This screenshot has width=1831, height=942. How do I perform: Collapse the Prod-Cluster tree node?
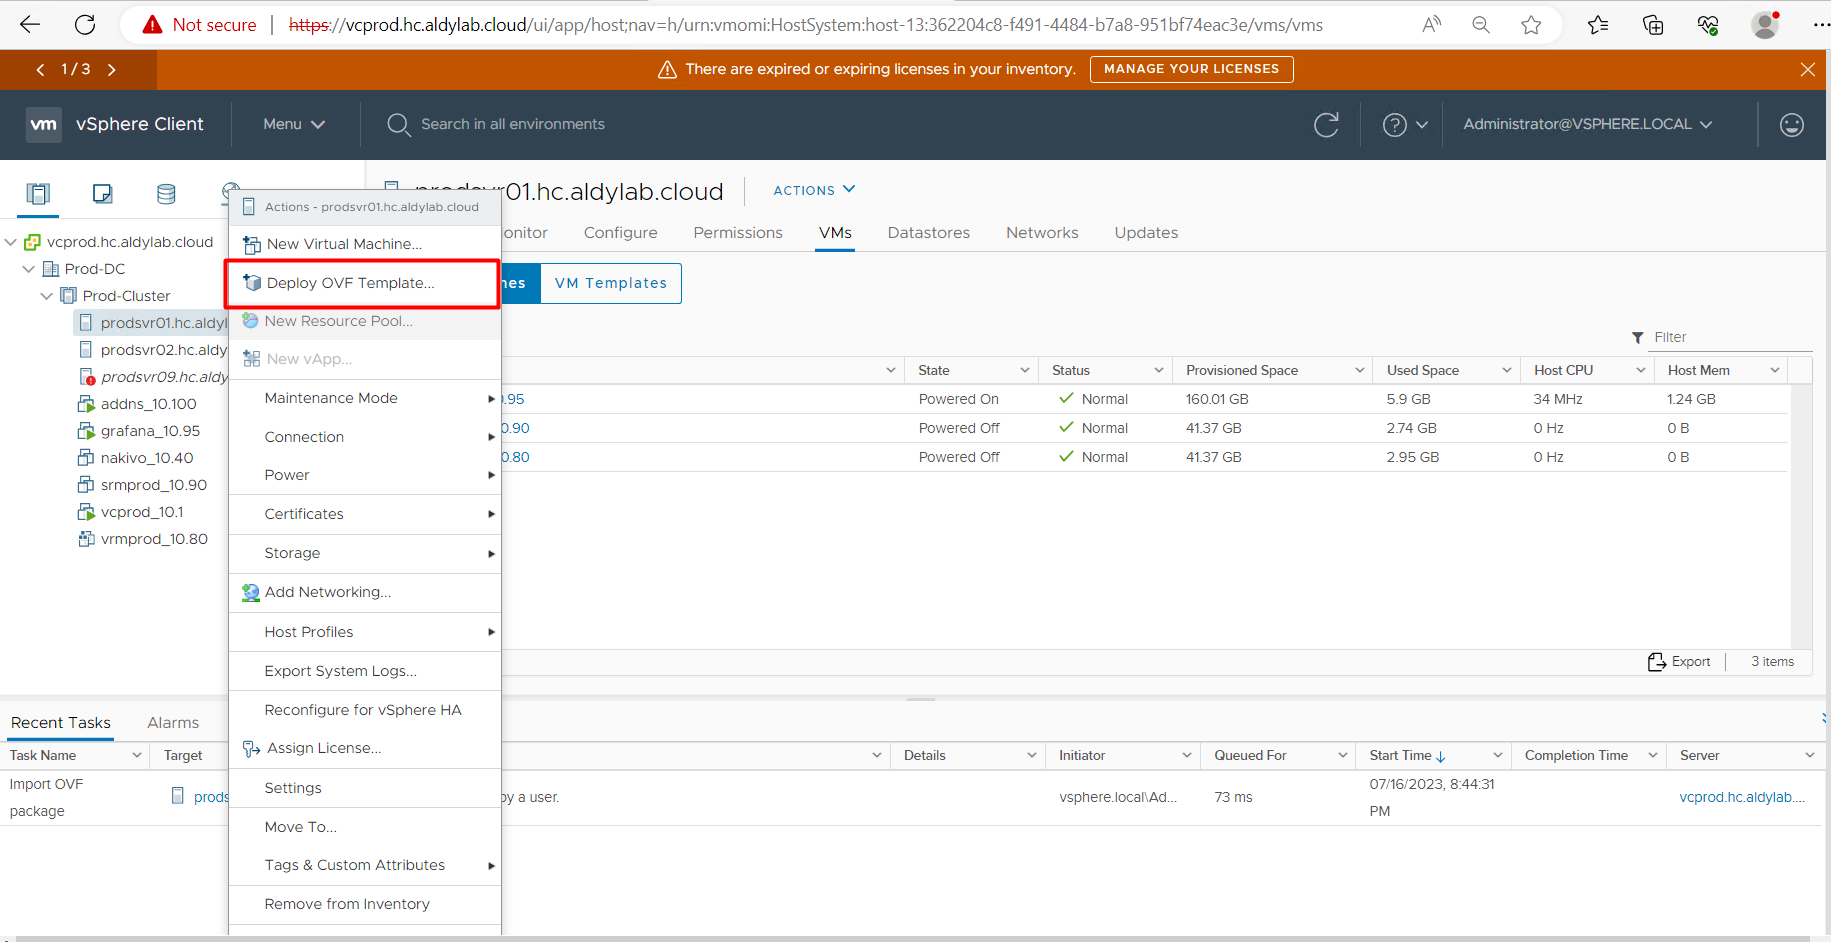click(x=47, y=296)
